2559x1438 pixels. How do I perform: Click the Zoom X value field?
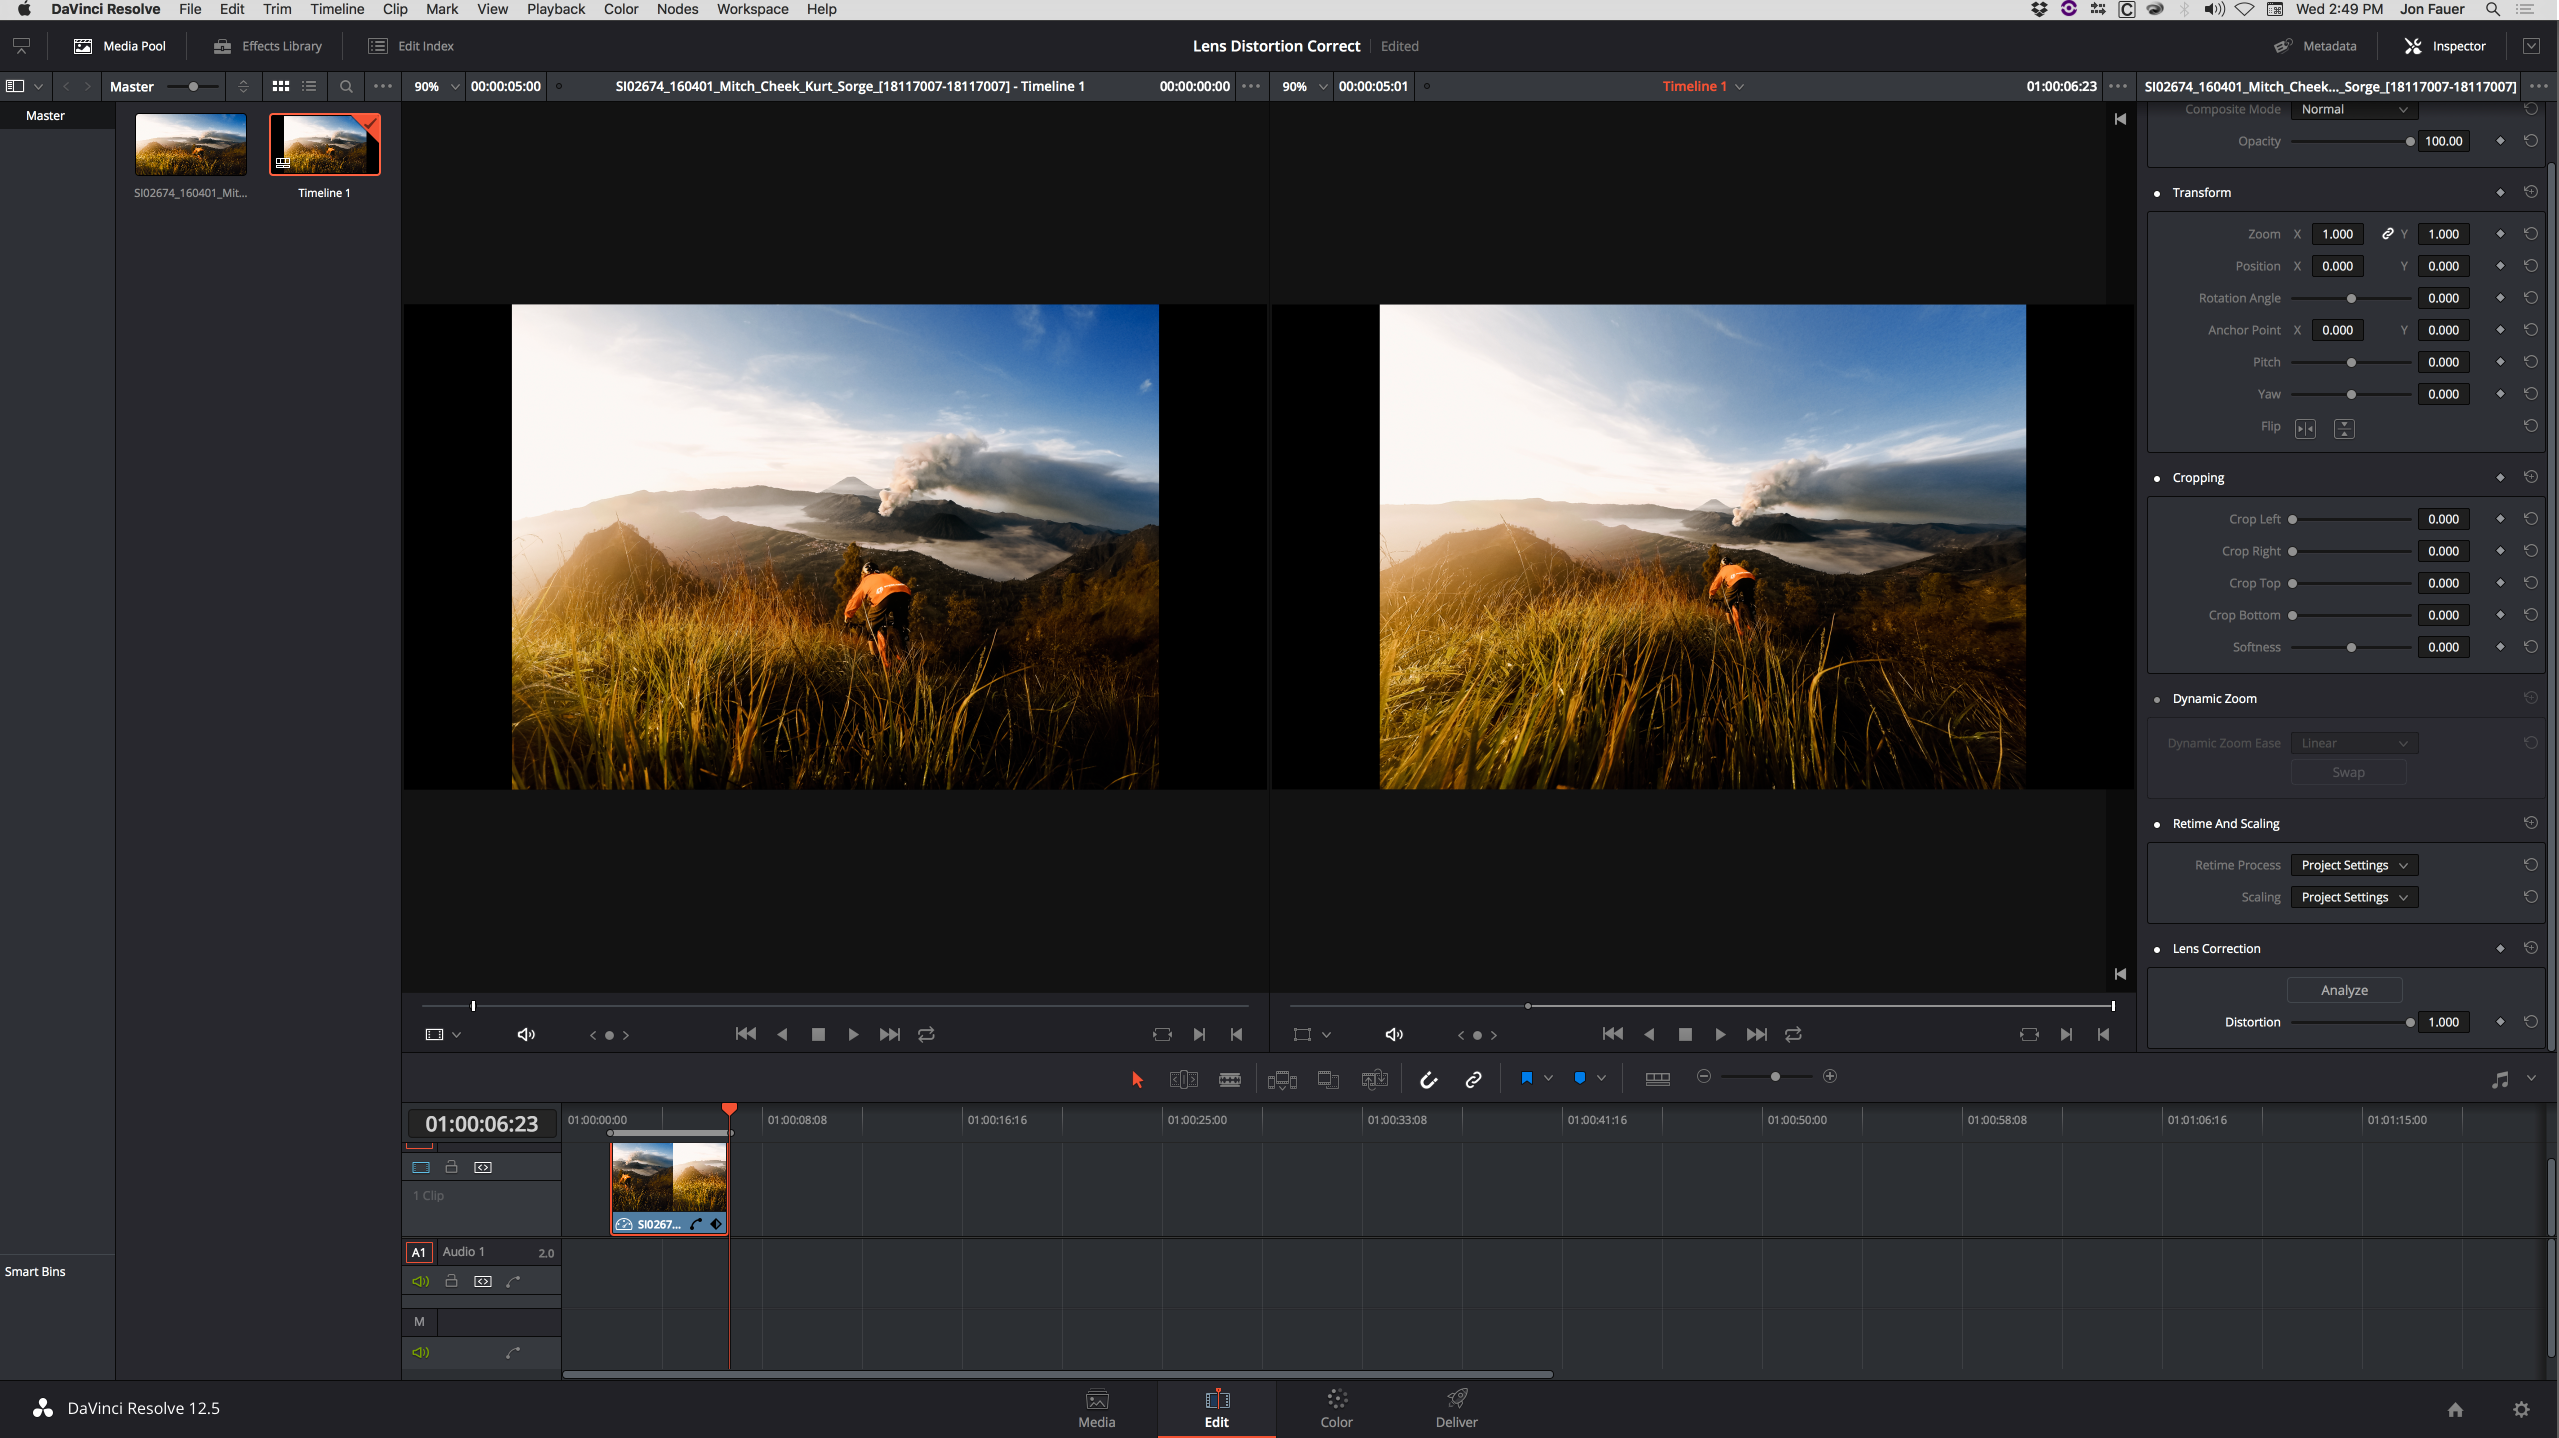(x=2337, y=234)
